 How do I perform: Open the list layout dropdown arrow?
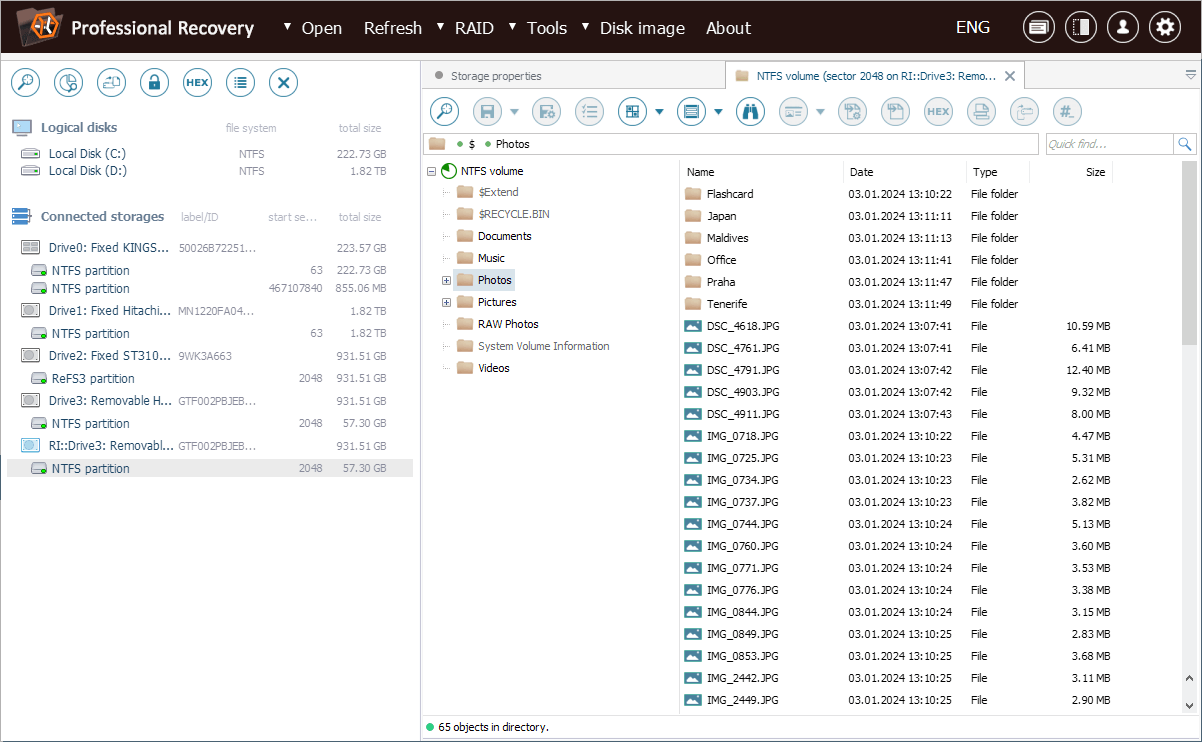click(x=719, y=112)
